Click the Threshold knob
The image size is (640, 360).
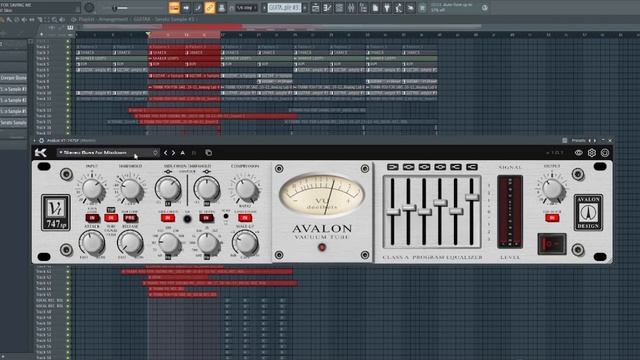(x=131, y=189)
